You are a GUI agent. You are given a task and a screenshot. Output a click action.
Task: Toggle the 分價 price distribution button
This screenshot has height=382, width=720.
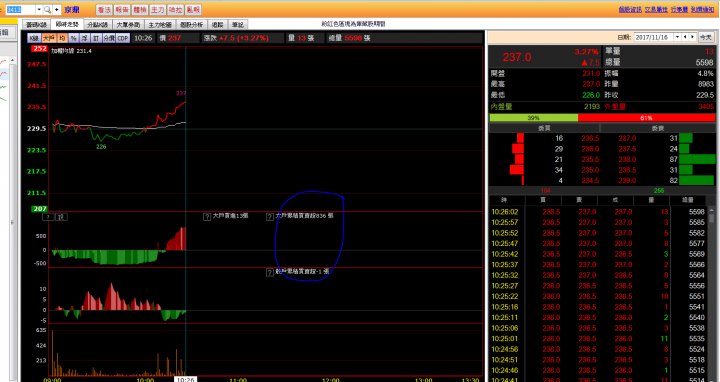click(109, 38)
